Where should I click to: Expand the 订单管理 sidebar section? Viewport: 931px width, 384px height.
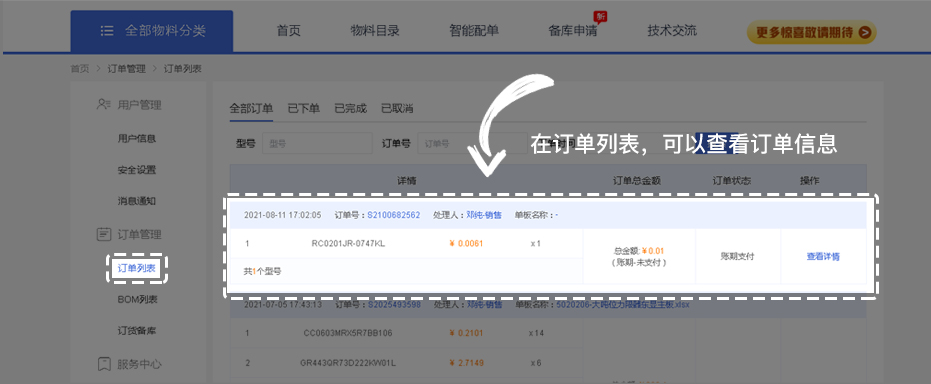[139, 234]
